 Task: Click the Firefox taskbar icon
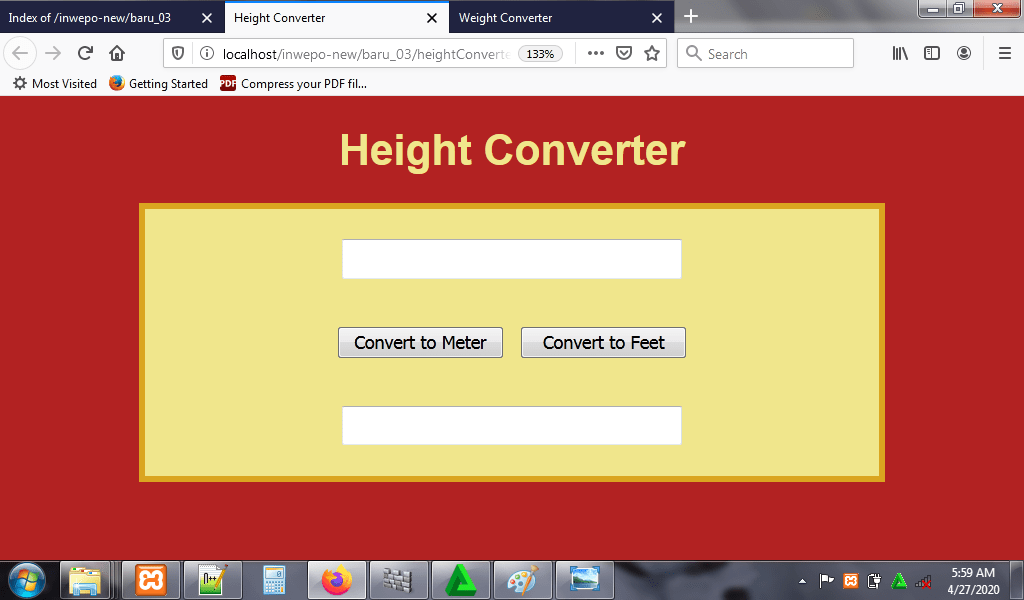pyautogui.click(x=336, y=580)
